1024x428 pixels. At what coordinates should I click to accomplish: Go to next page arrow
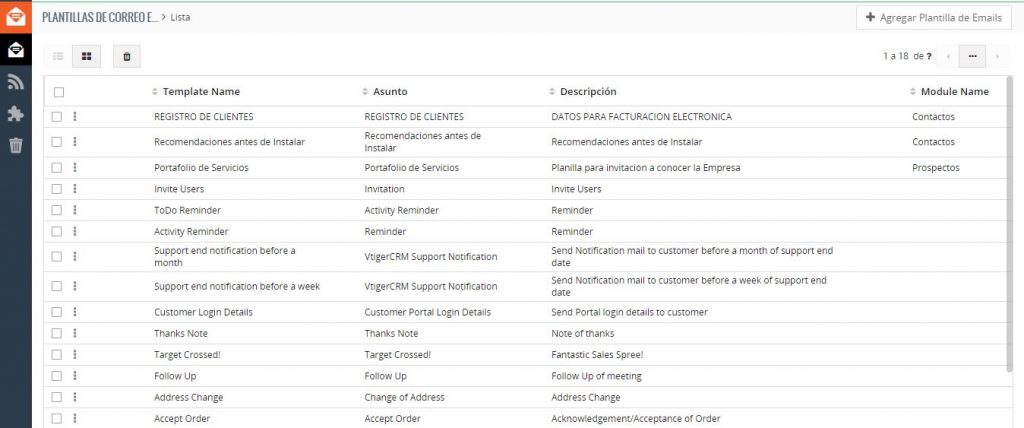click(x=997, y=57)
